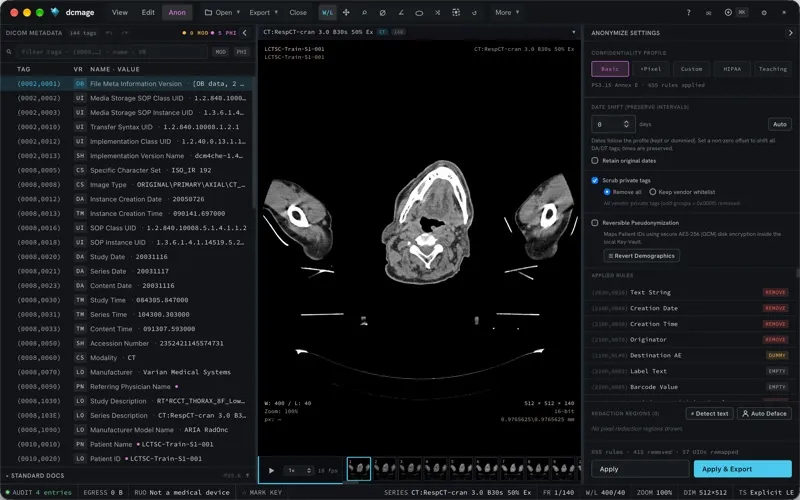Select the ellipse ROI tool

point(419,13)
